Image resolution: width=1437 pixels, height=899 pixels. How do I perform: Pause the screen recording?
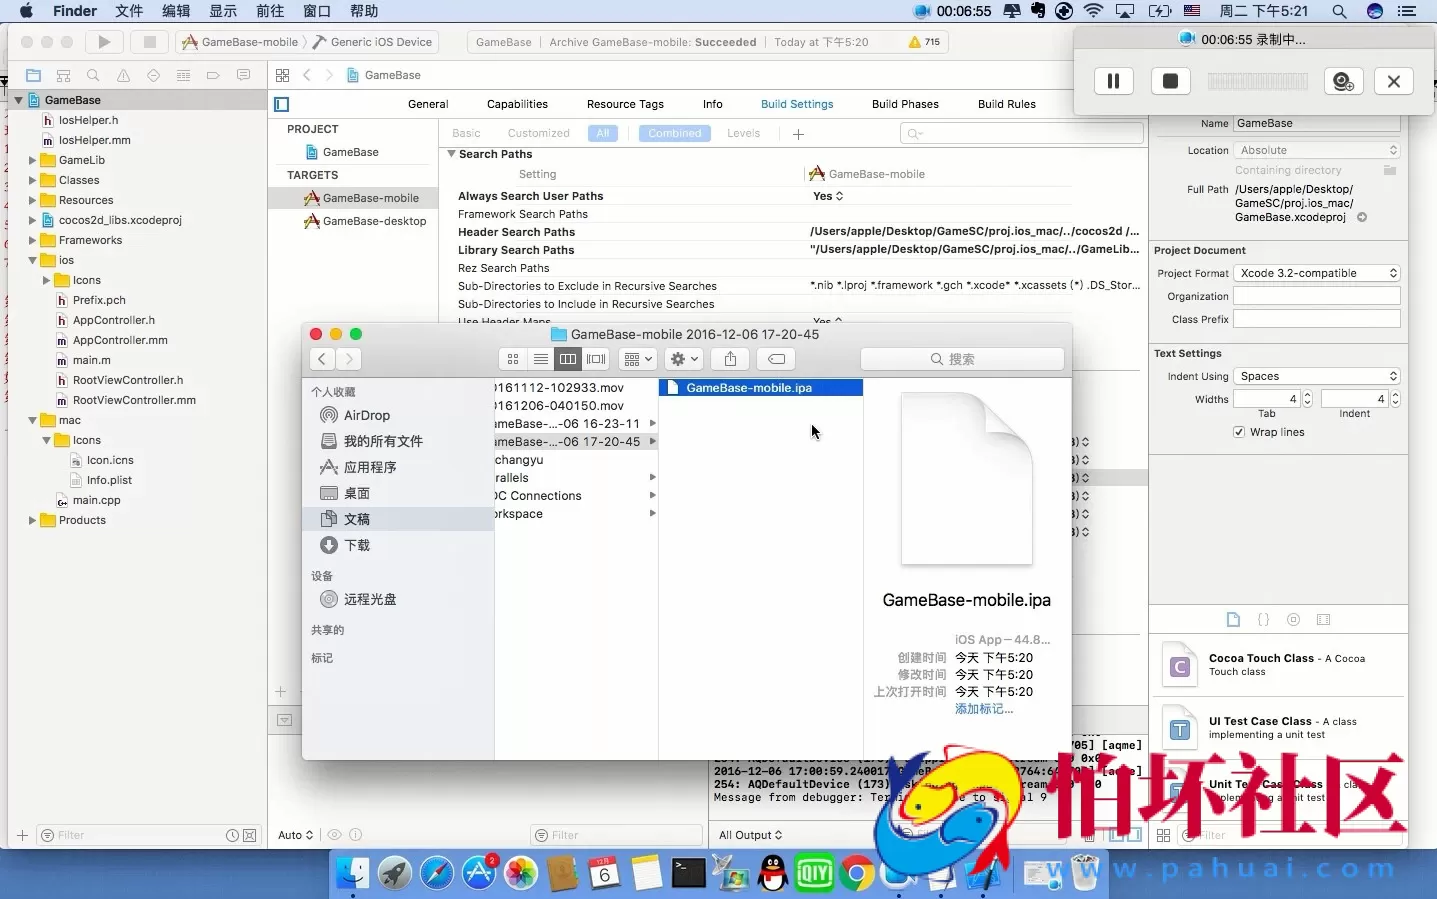pyautogui.click(x=1113, y=81)
